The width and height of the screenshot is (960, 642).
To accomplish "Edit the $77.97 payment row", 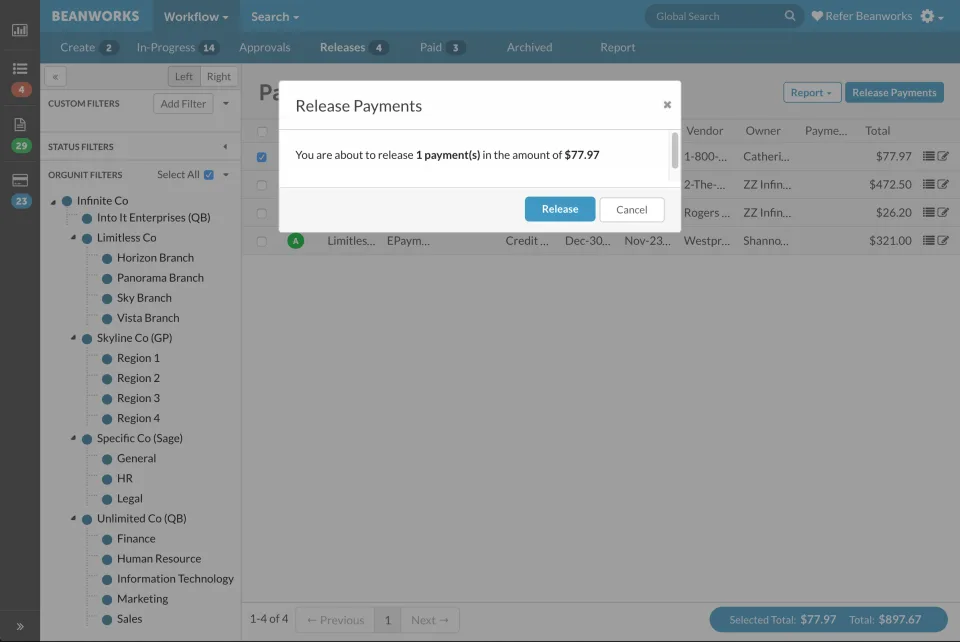I will point(943,156).
